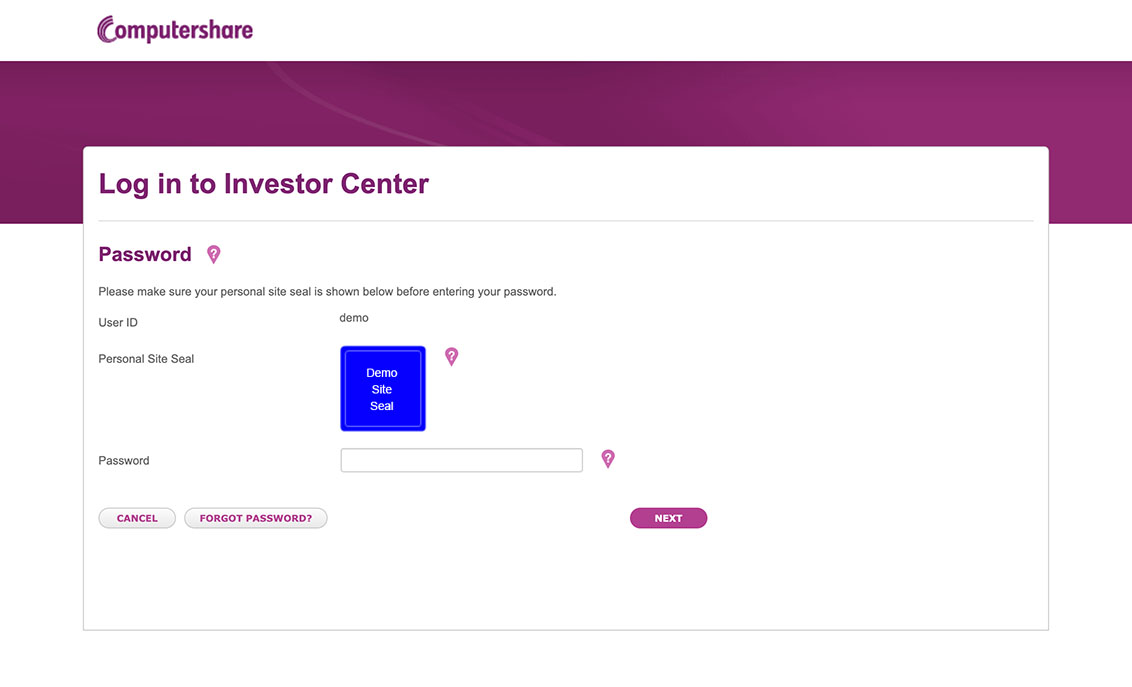Click the Computershare swirl emblem in logo
This screenshot has width=1132, height=687.
[108, 29]
